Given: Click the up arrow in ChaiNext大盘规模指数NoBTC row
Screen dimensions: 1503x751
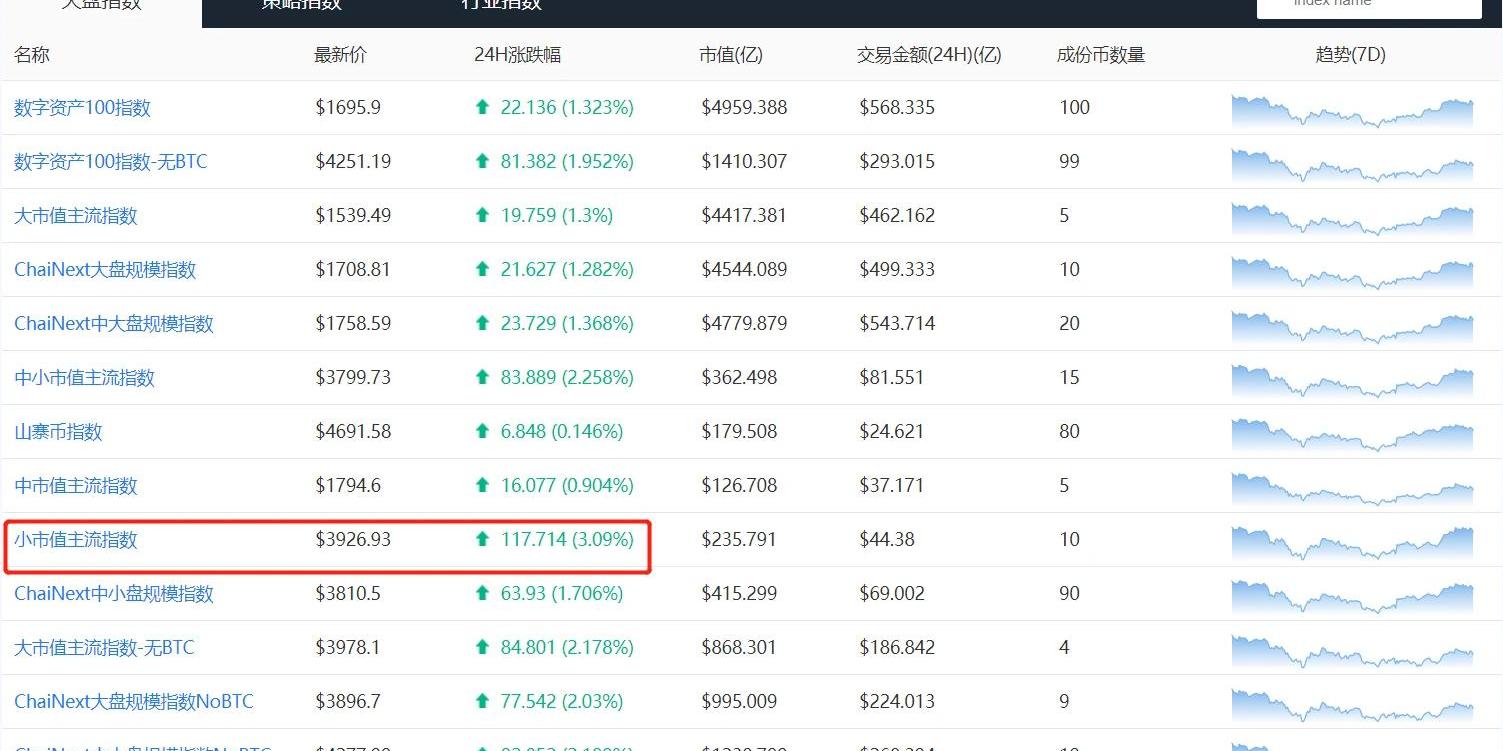Looking at the screenshot, I should point(483,702).
